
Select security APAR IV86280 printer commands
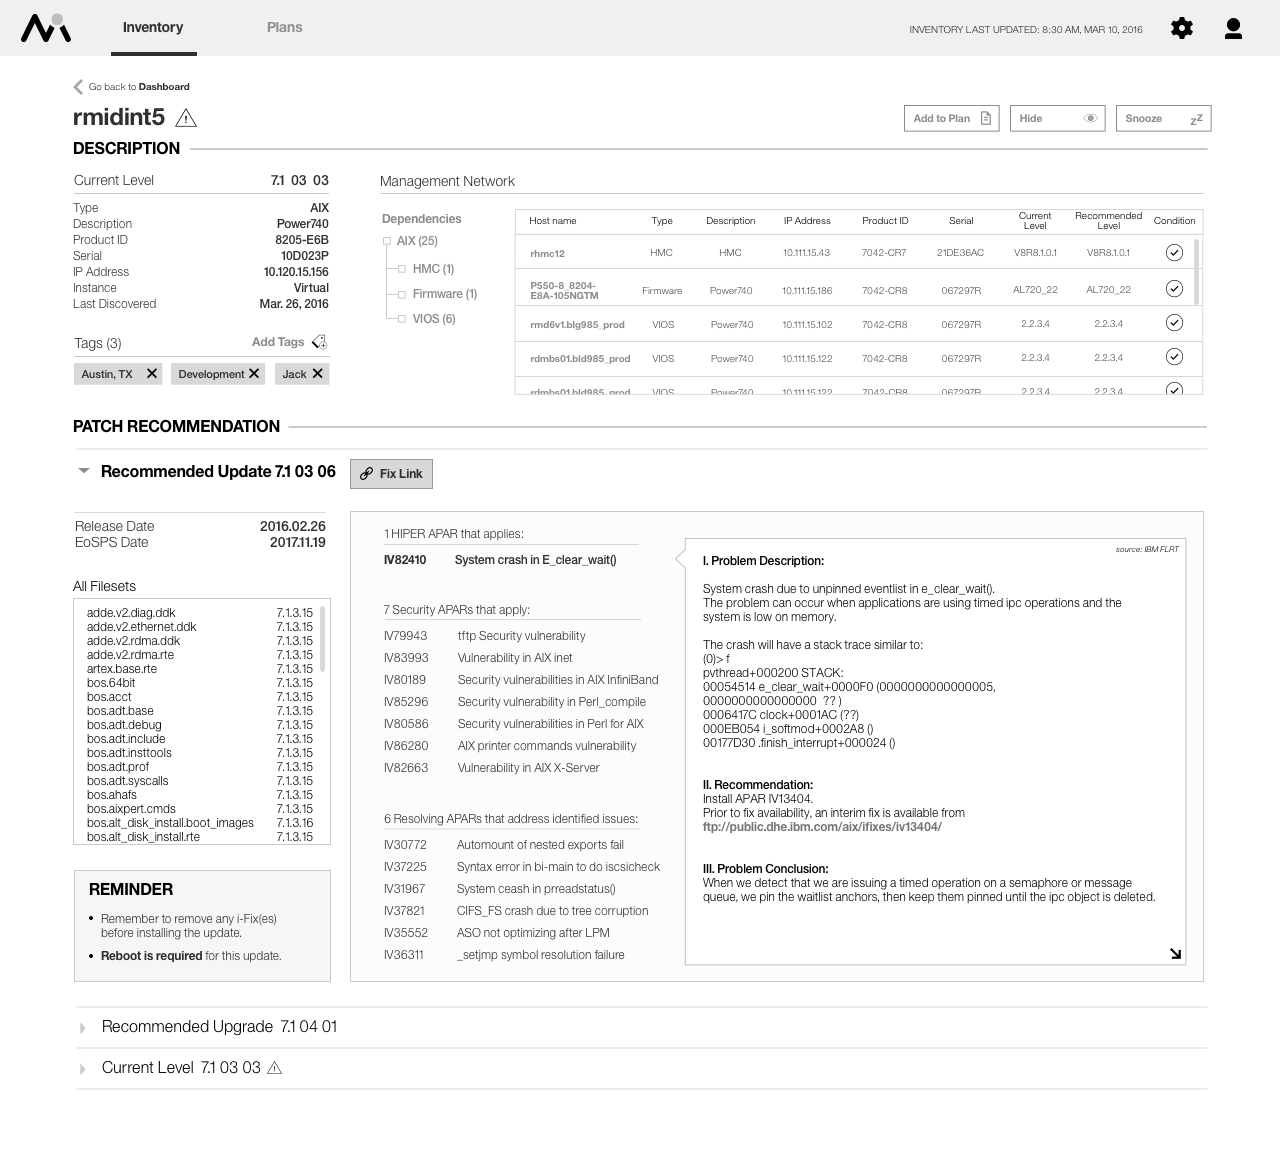tap(510, 746)
